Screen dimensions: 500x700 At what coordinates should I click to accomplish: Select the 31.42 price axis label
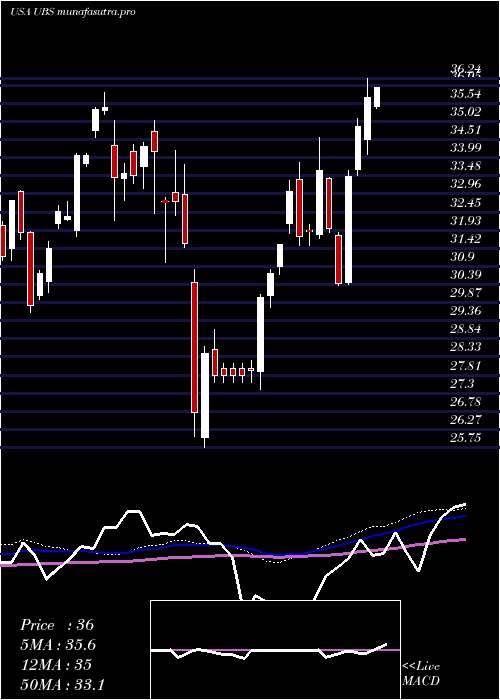[465, 239]
